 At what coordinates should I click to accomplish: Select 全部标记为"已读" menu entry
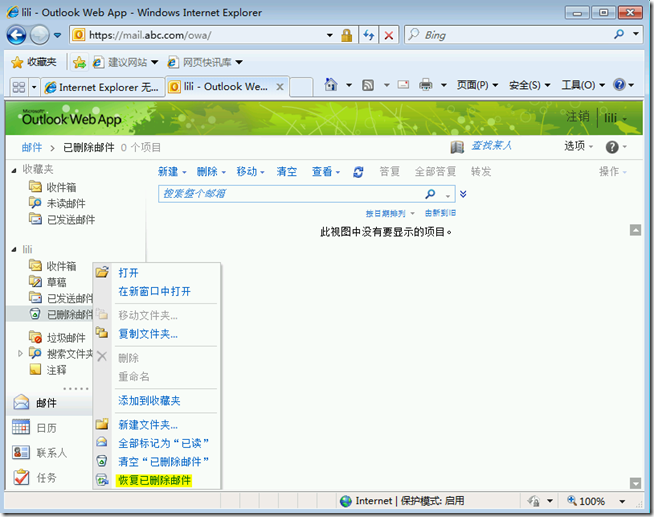163,443
